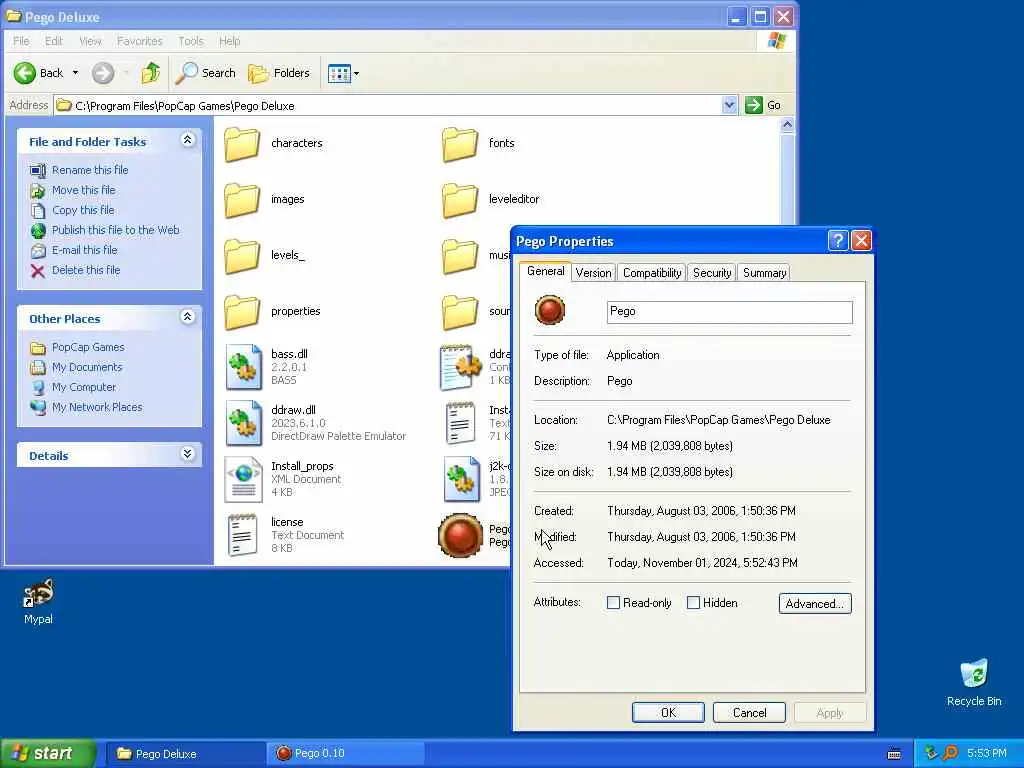1024x768 pixels.
Task: Open the Help menu
Action: click(x=229, y=41)
